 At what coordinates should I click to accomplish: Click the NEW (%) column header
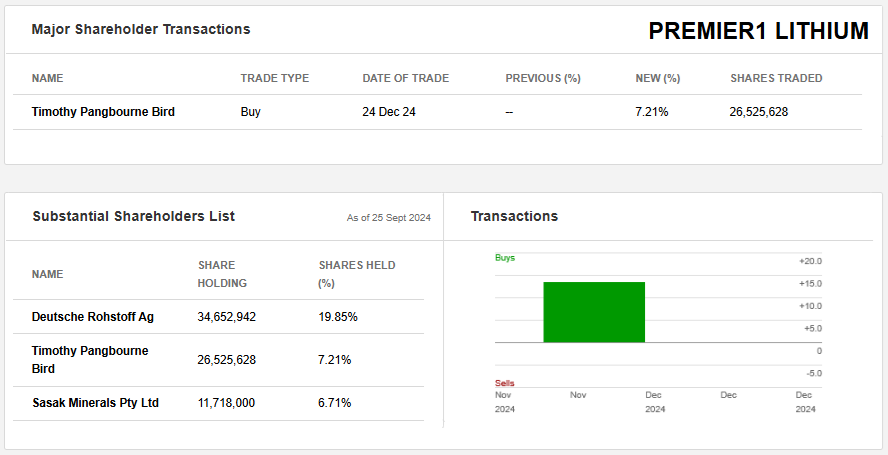[657, 78]
